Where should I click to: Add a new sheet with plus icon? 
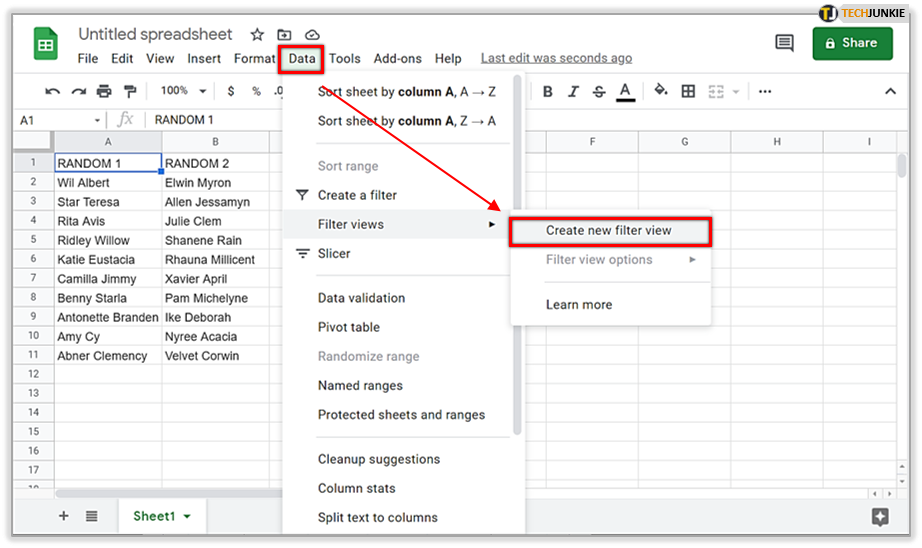(x=64, y=516)
